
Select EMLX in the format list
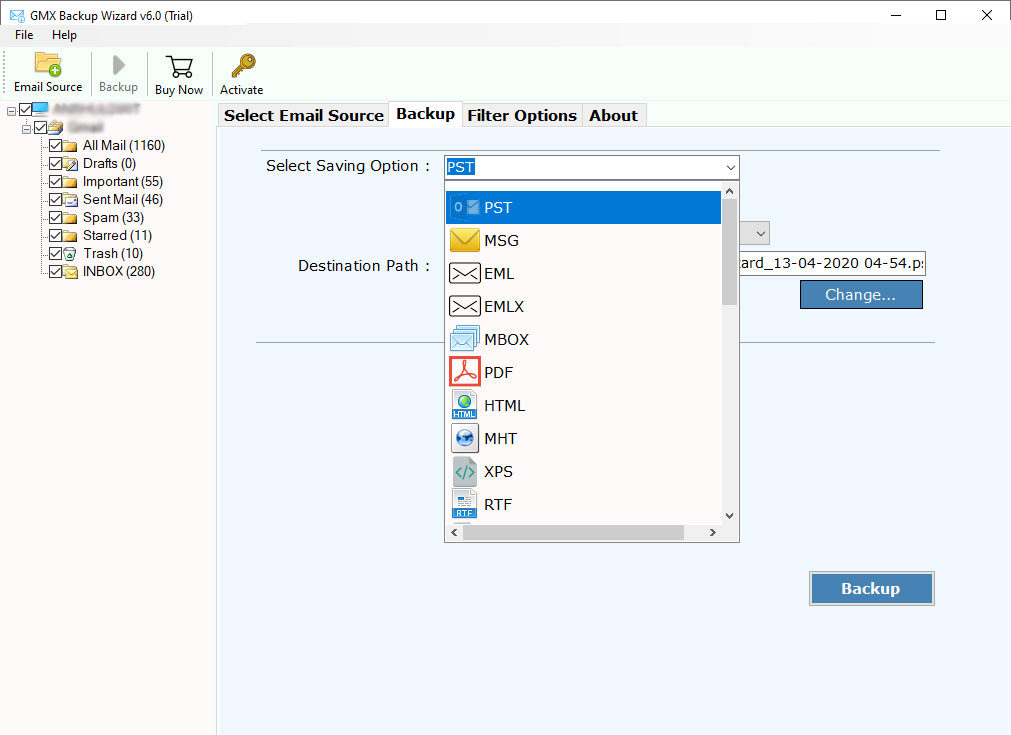click(x=583, y=306)
